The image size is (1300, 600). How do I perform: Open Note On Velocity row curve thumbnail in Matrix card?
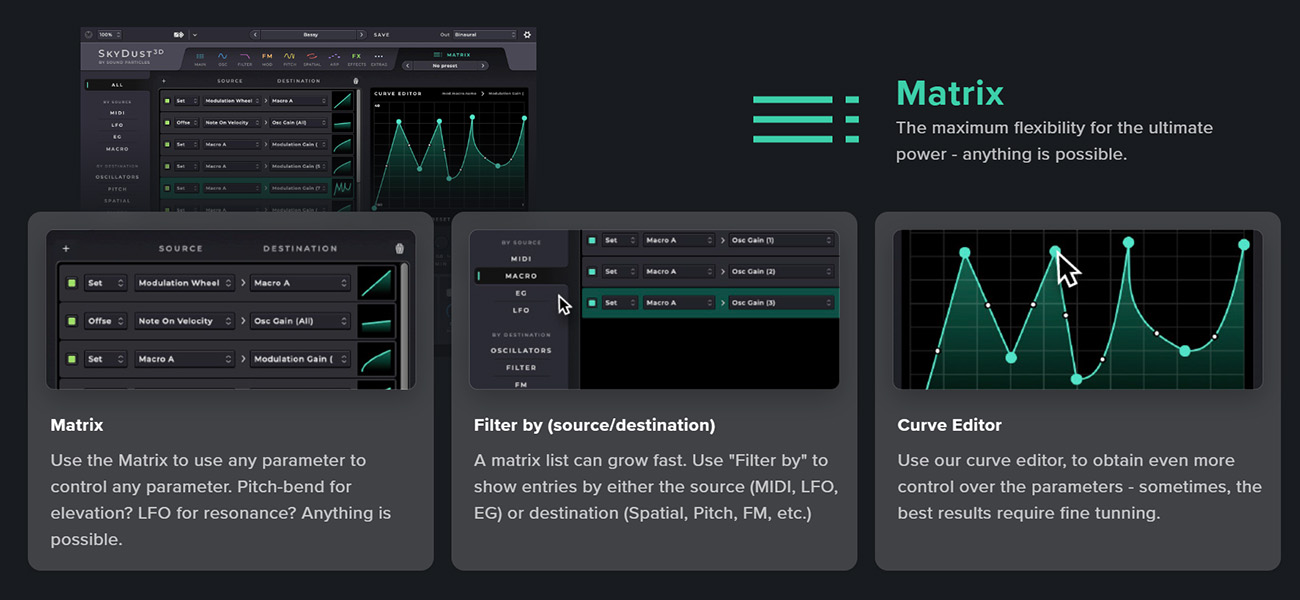pyautogui.click(x=377, y=321)
